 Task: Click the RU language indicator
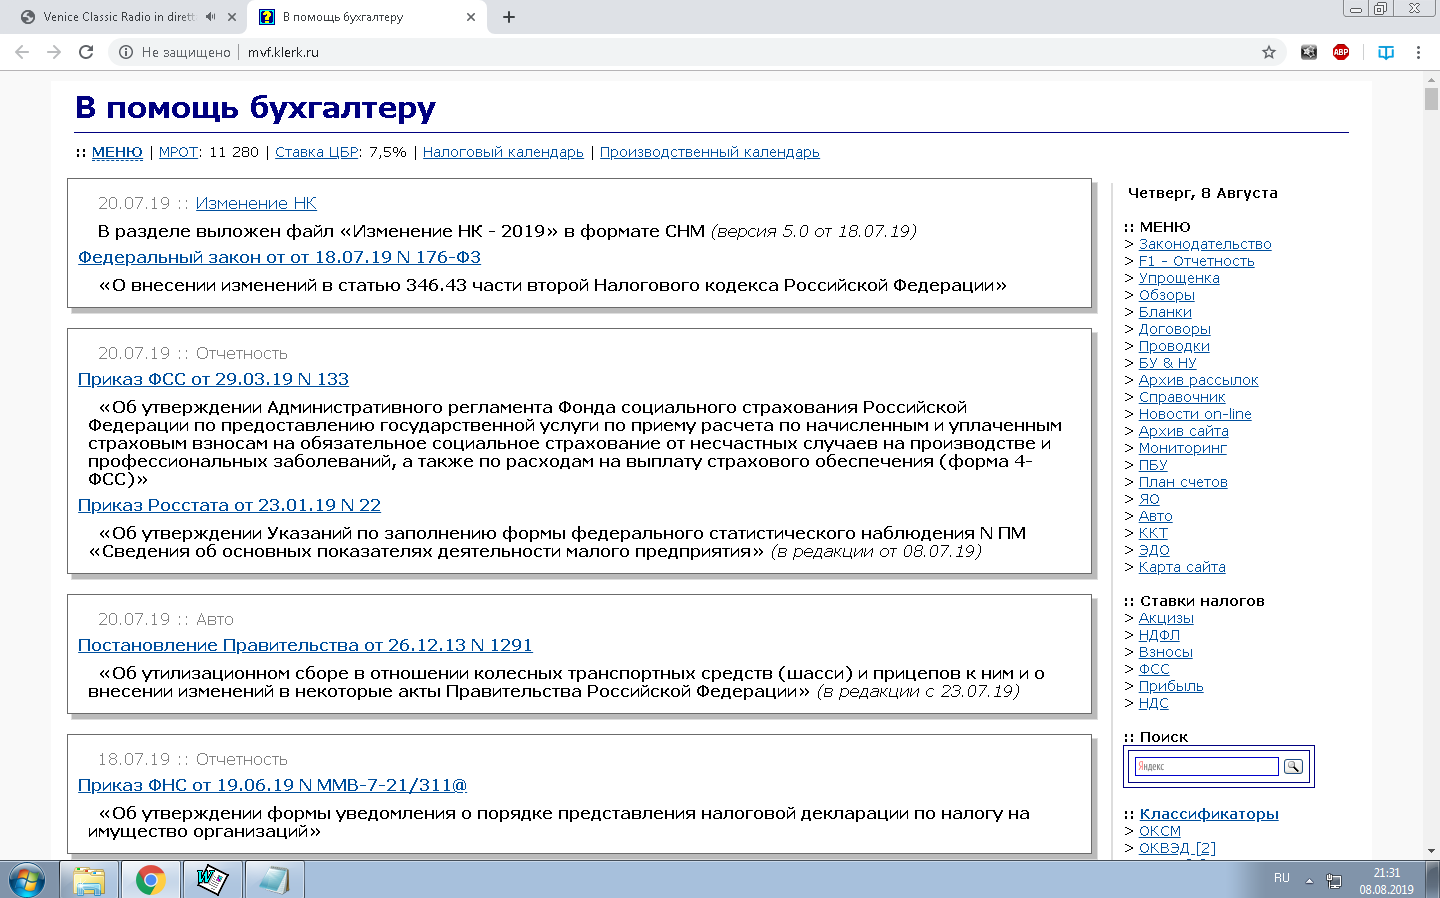(x=1282, y=878)
